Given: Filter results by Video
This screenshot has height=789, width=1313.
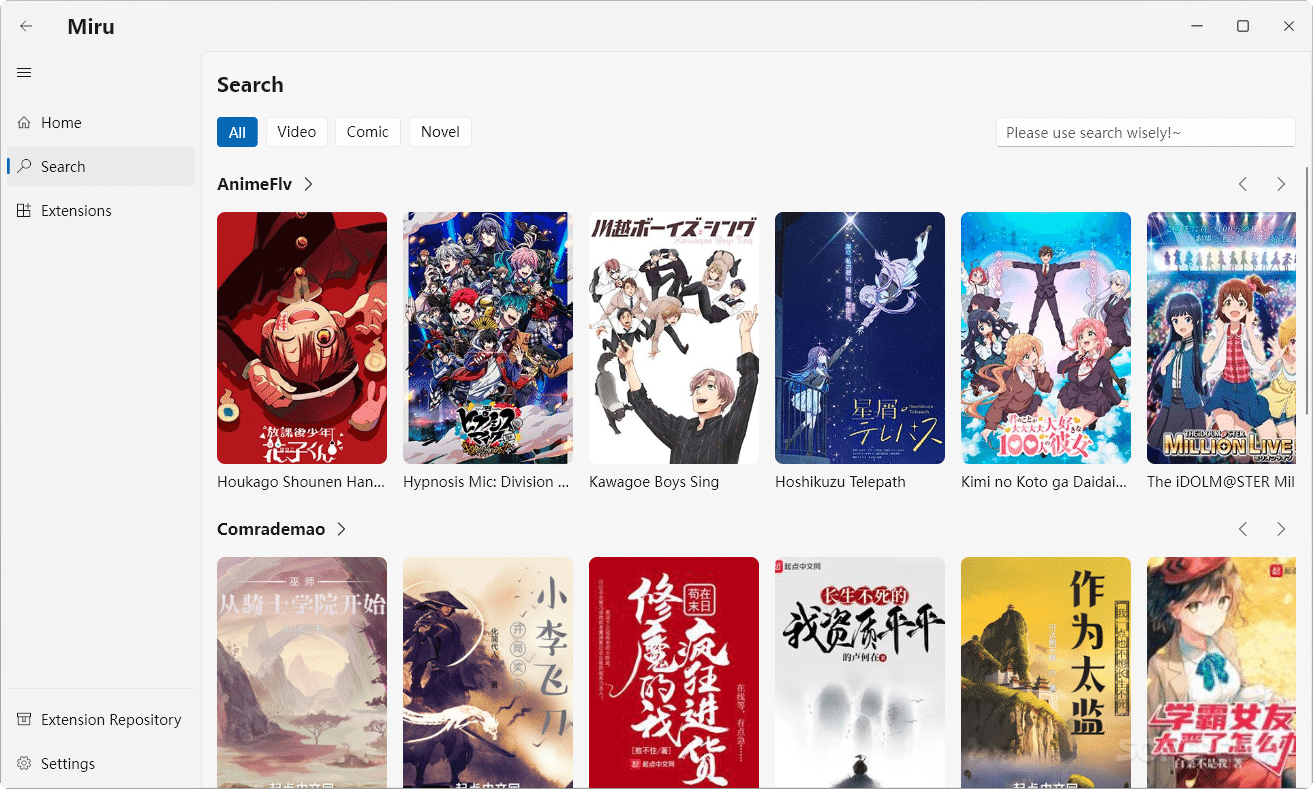Looking at the screenshot, I should (297, 132).
